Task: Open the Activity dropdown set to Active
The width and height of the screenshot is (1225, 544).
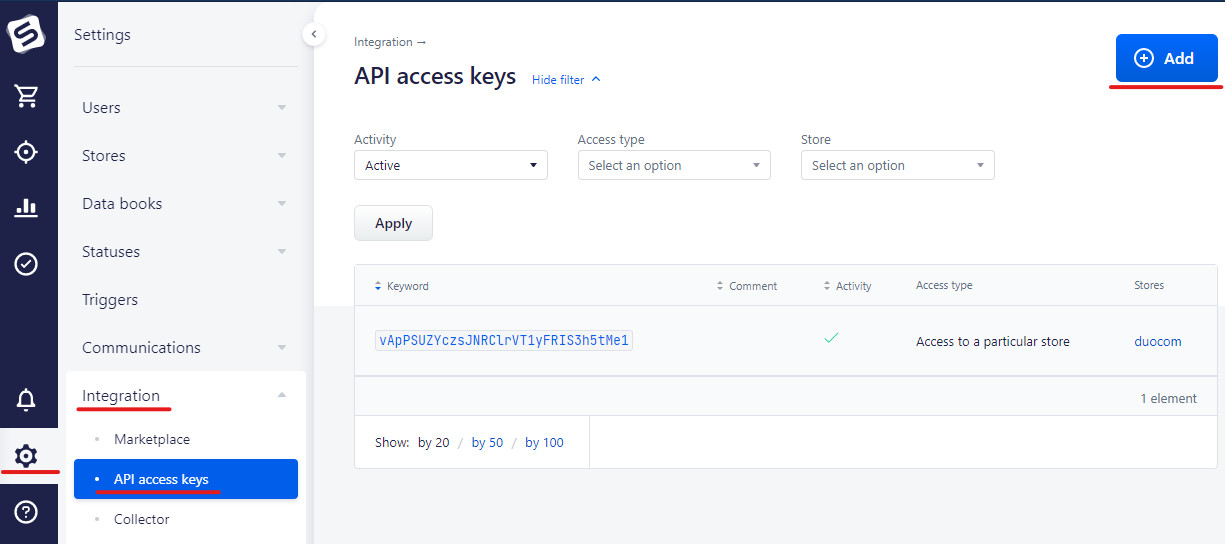Action: [x=450, y=166]
